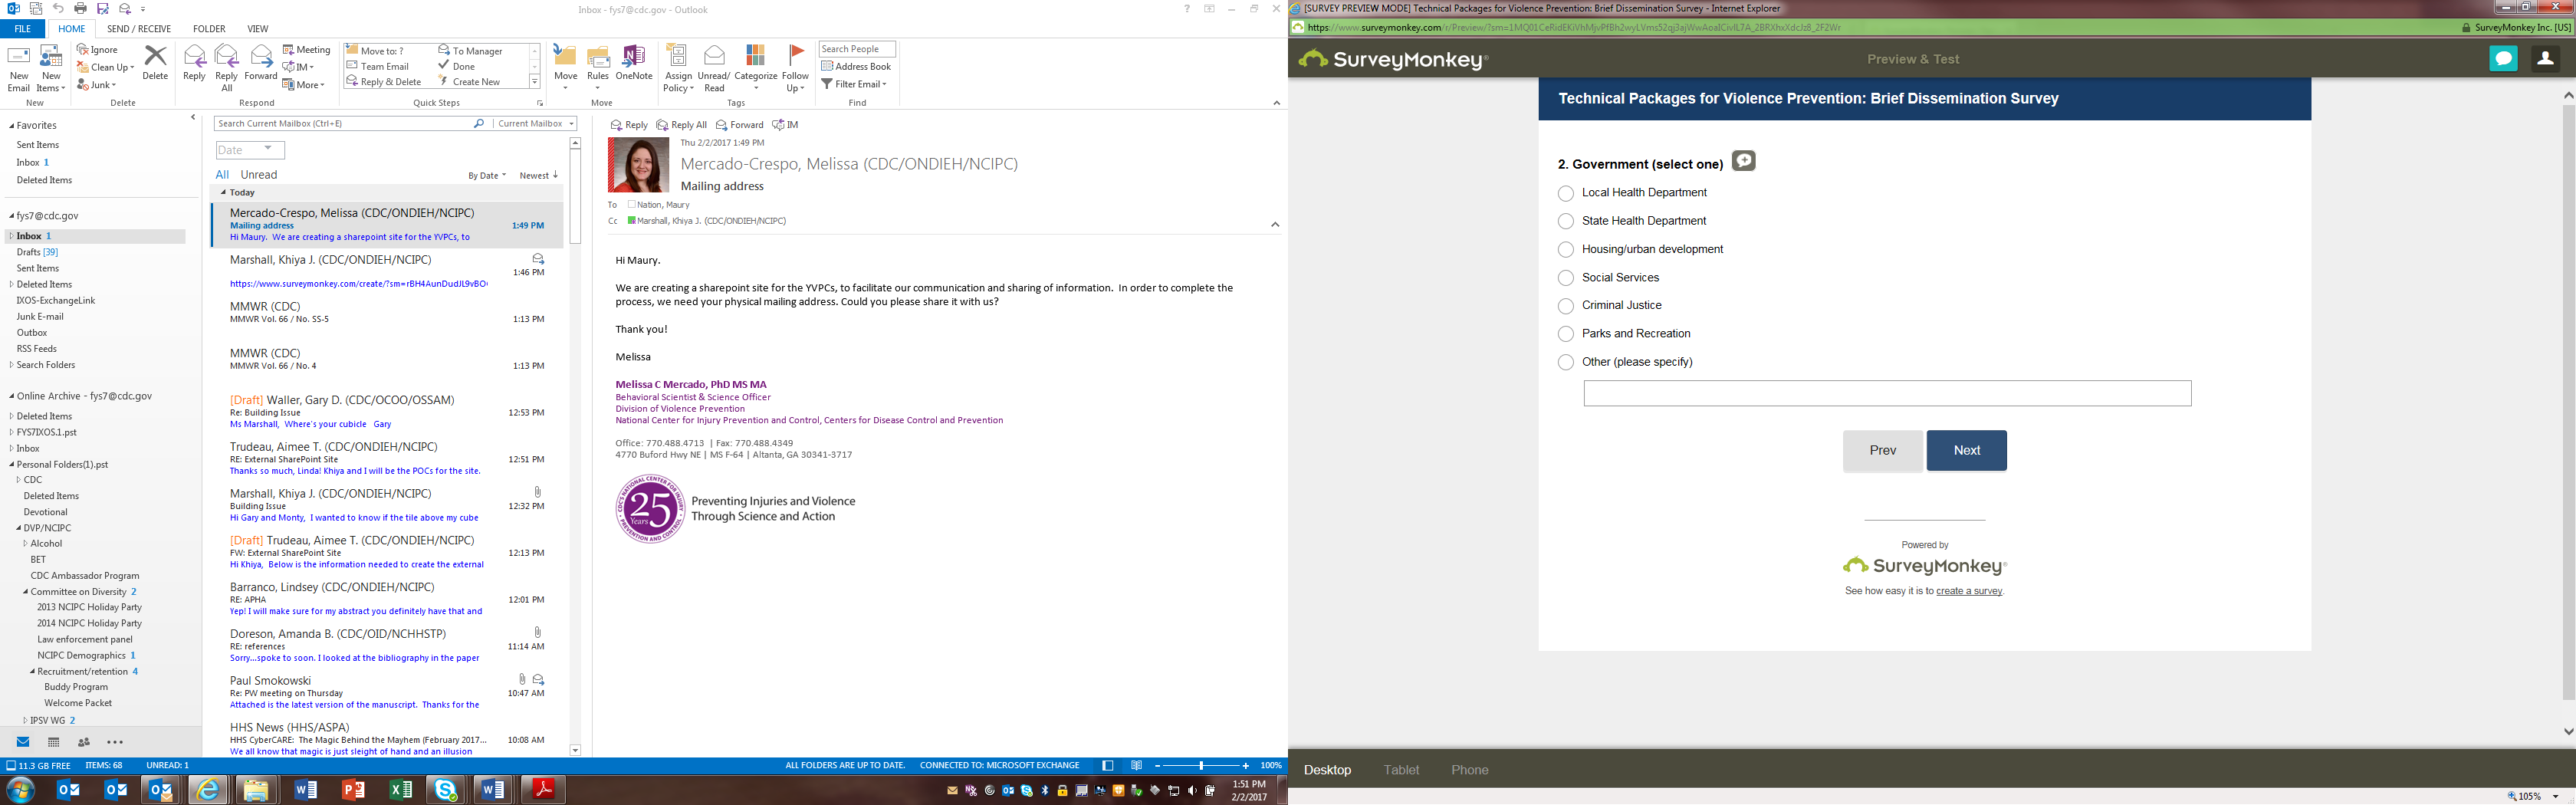
Task: Click the Other (please specify) text field
Action: point(1887,393)
